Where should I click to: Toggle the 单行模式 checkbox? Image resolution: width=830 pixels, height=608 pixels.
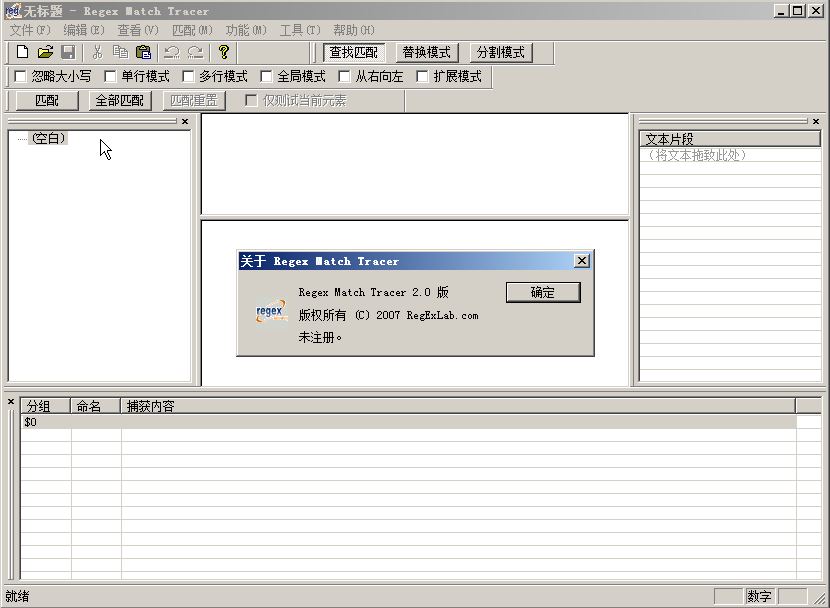click(x=110, y=77)
